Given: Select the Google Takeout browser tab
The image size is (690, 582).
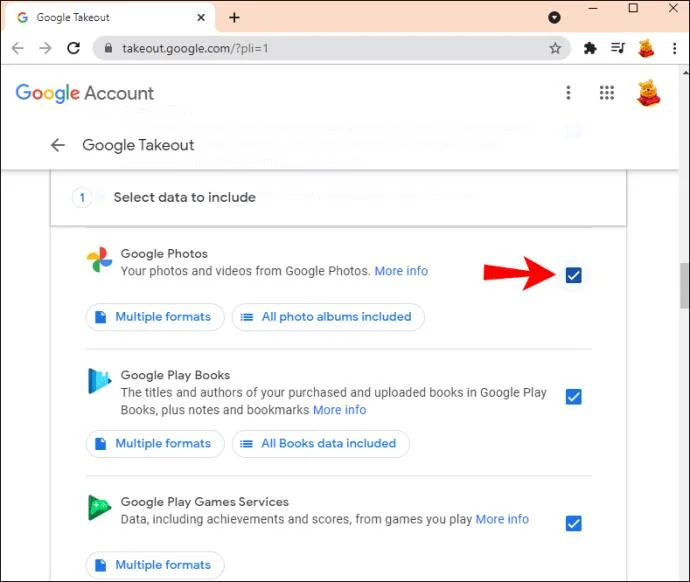Looking at the screenshot, I should (108, 17).
